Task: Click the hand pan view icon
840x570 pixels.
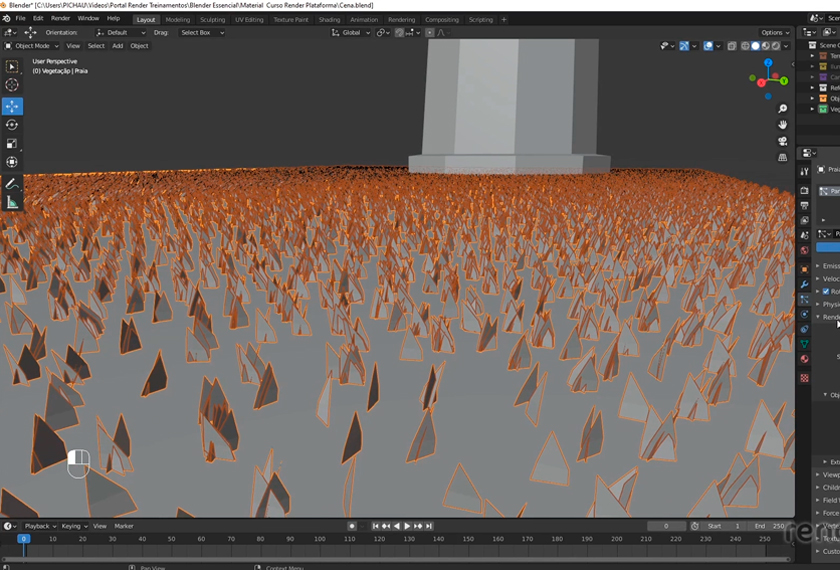Action: coord(783,124)
